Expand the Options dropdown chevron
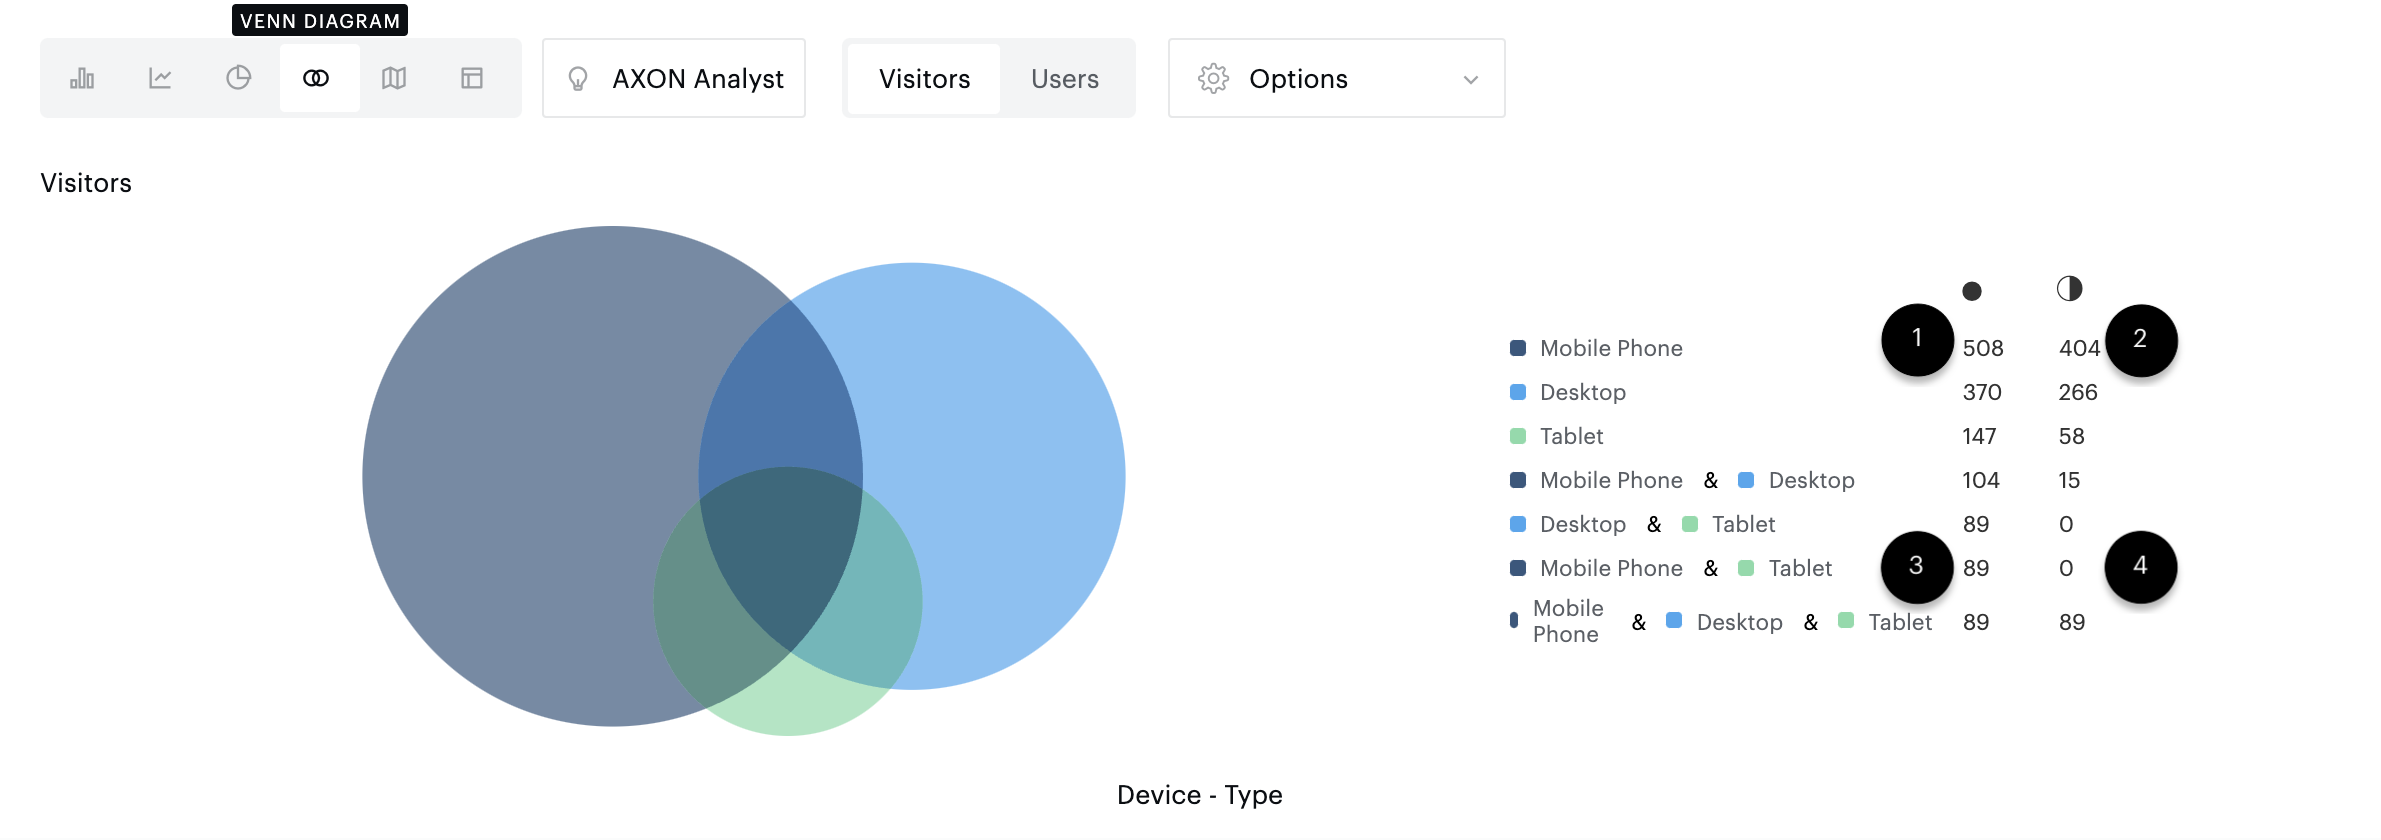2381x840 pixels. pyautogui.click(x=1470, y=80)
